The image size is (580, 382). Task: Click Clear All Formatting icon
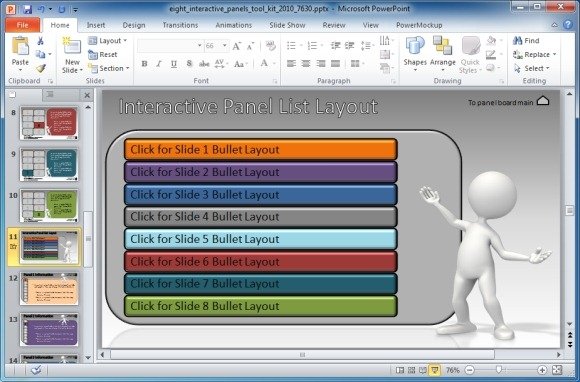click(271, 46)
